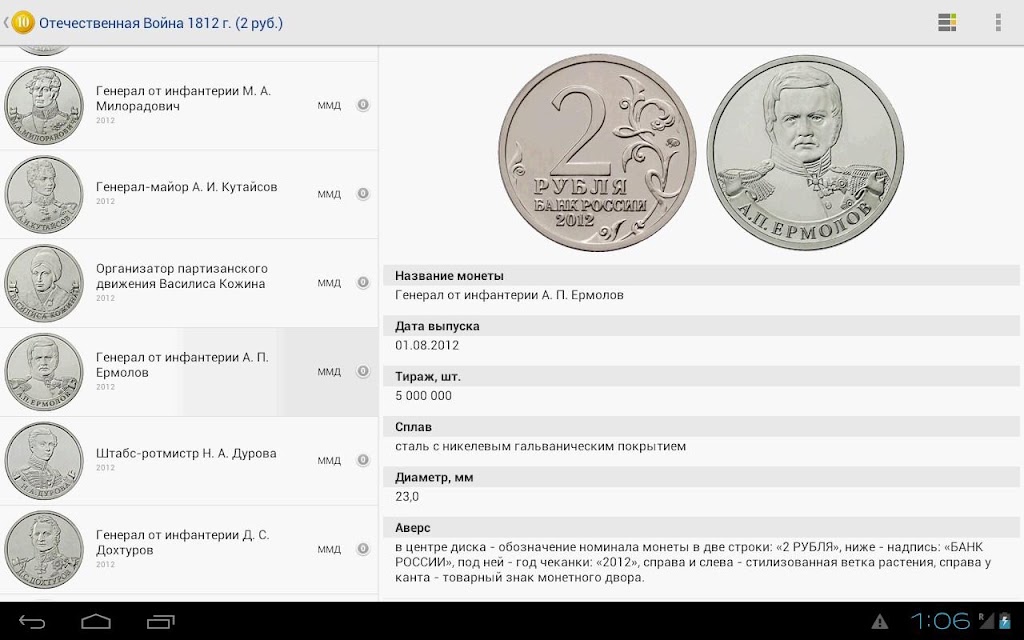Tap Android back navigation button
The height and width of the screenshot is (640, 1024).
31,621
